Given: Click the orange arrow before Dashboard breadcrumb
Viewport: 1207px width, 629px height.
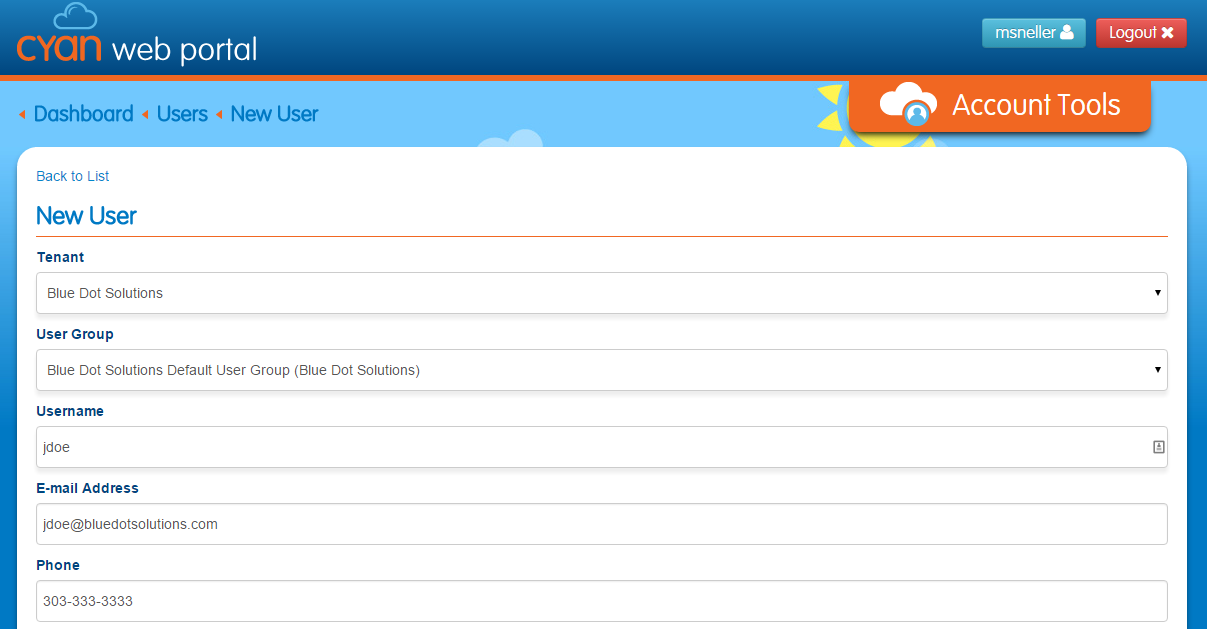Looking at the screenshot, I should [x=22, y=114].
